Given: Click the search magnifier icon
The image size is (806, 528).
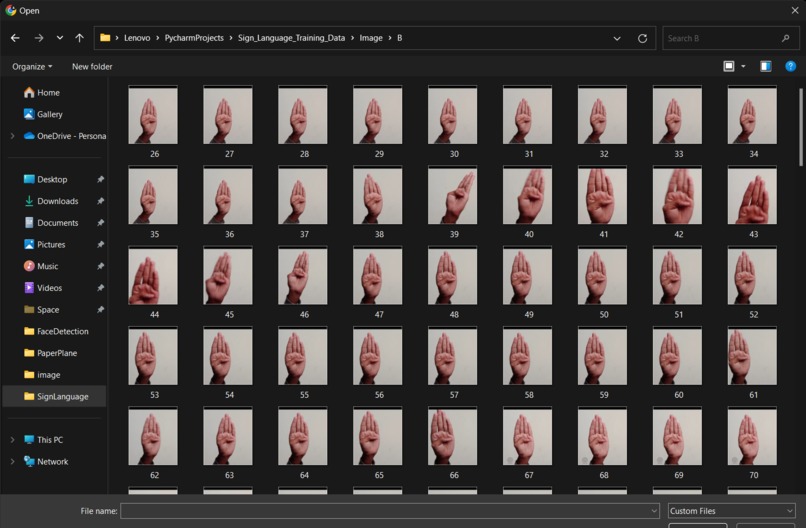Looking at the screenshot, I should click(785, 38).
